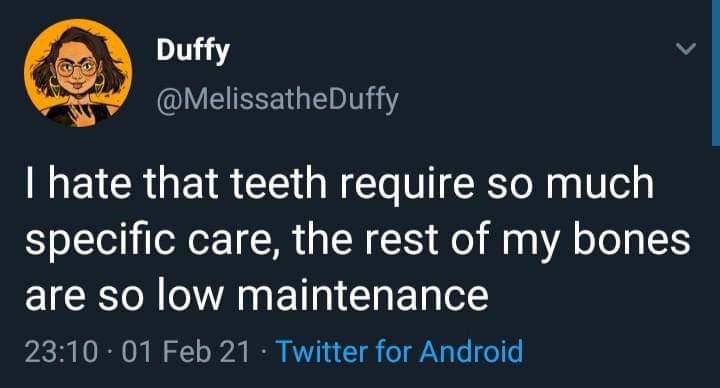This screenshot has height=388, width=720.
Task: Grab the blue scrollbar on right edge
Action: pos(716,73)
